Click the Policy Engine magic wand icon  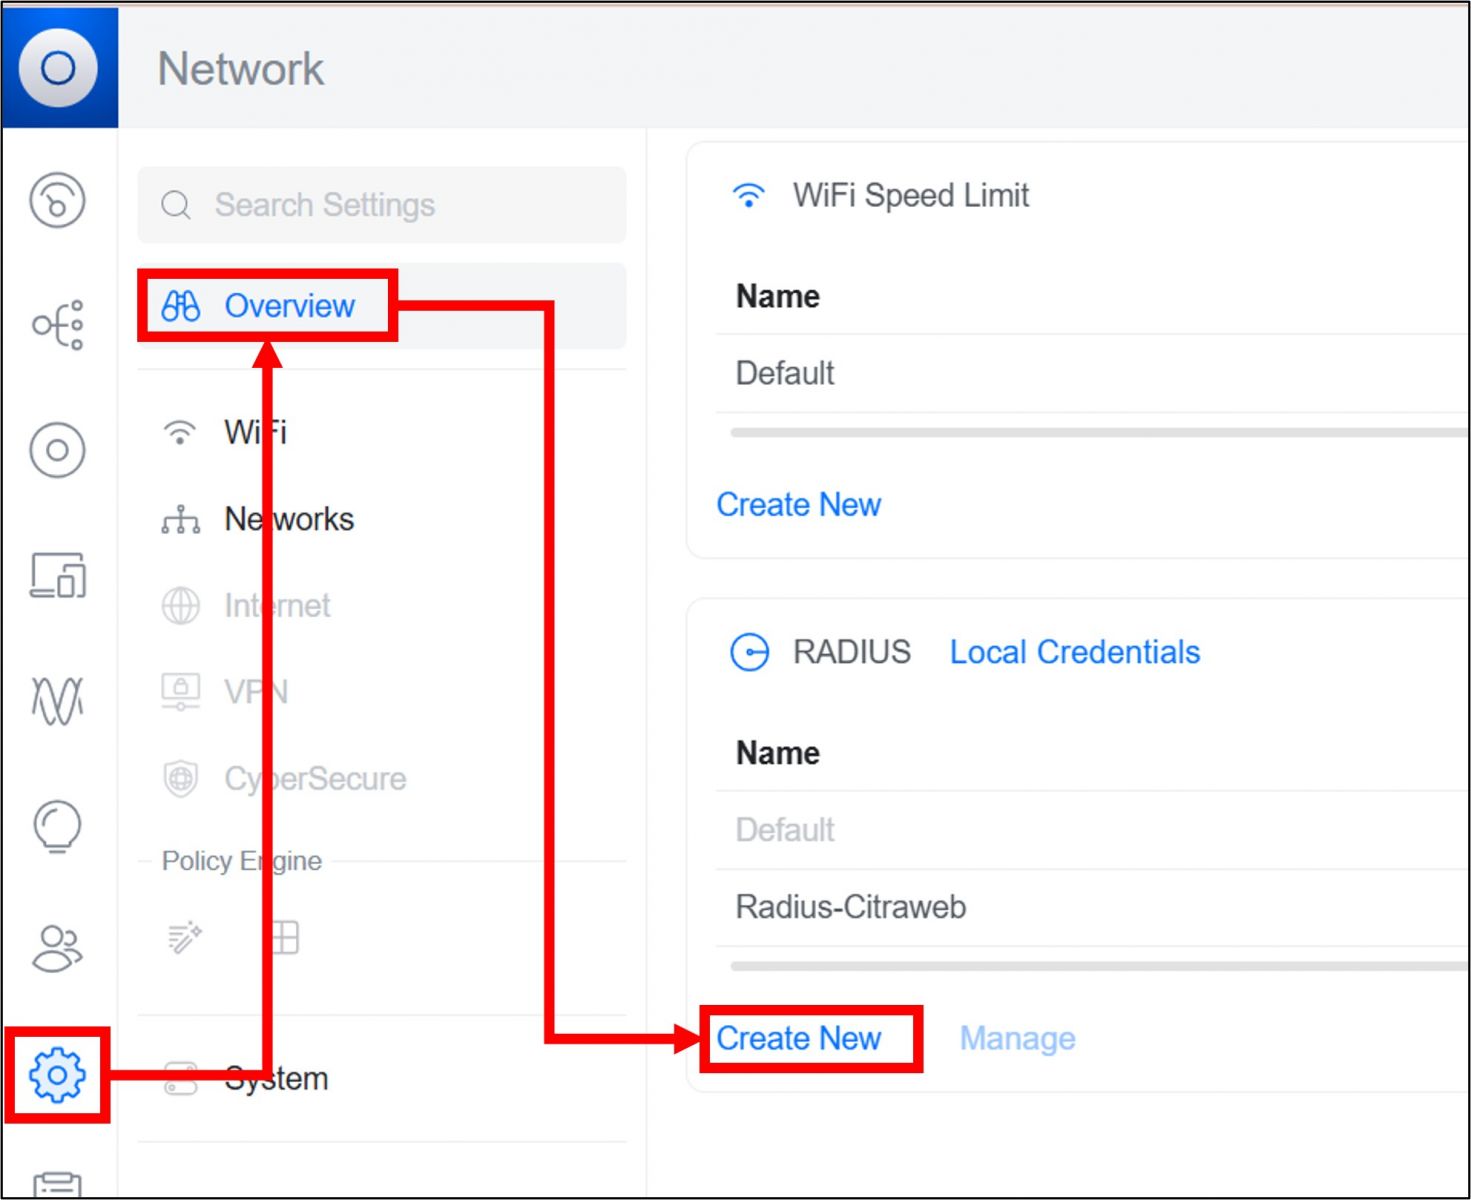185,938
